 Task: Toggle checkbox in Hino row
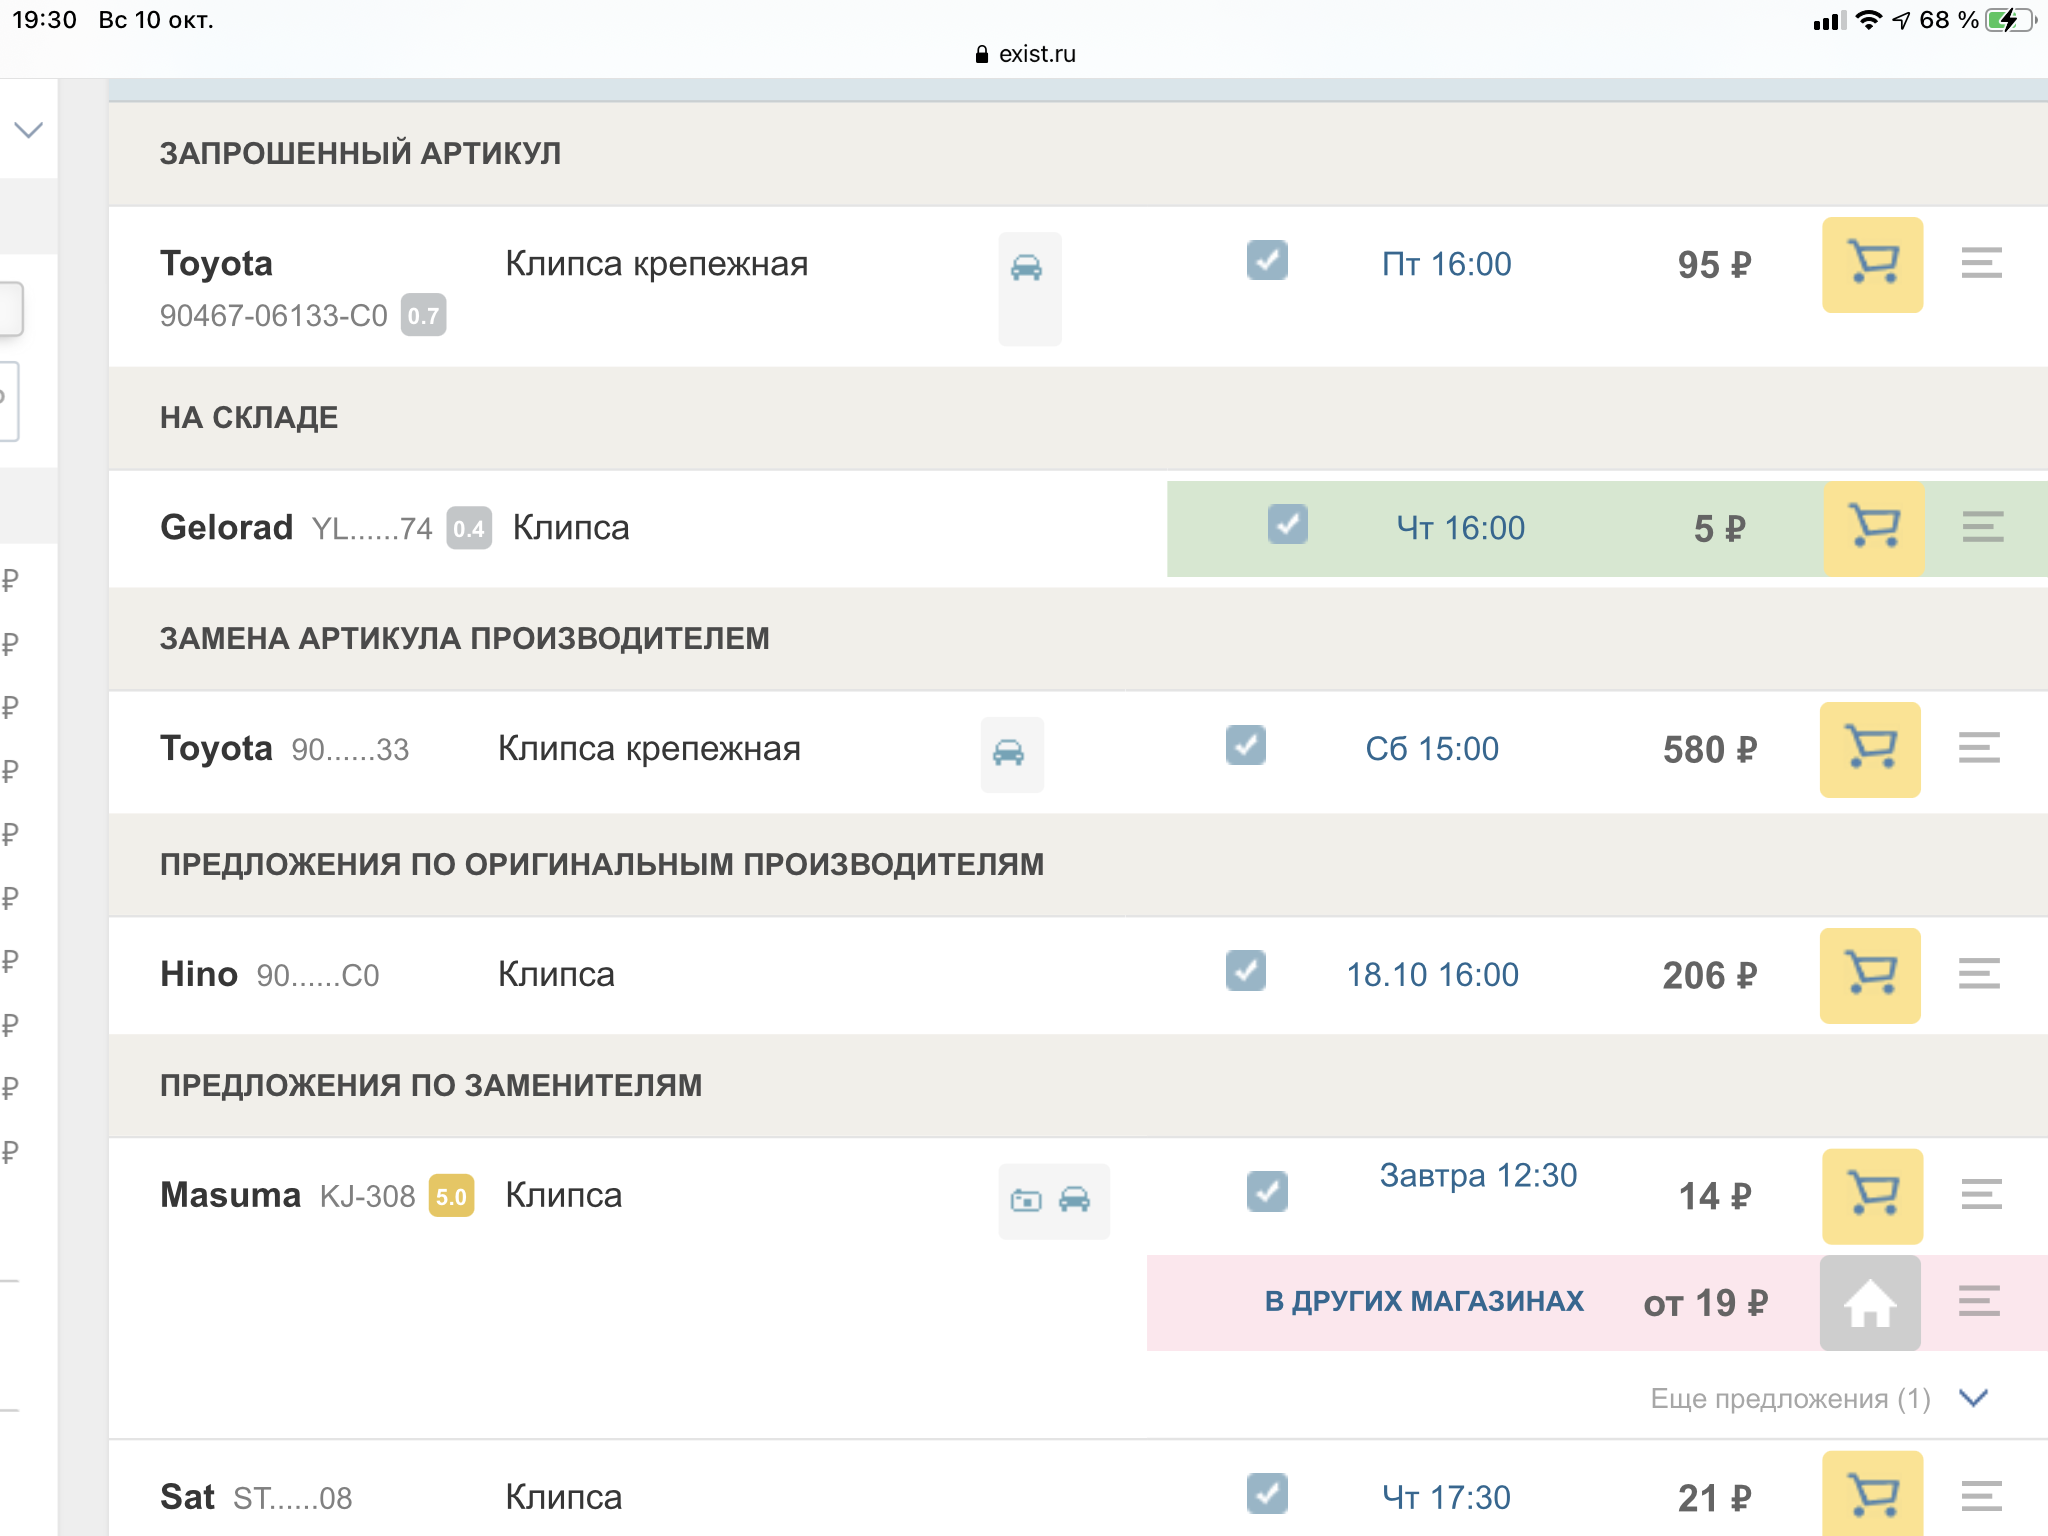pos(1246,971)
